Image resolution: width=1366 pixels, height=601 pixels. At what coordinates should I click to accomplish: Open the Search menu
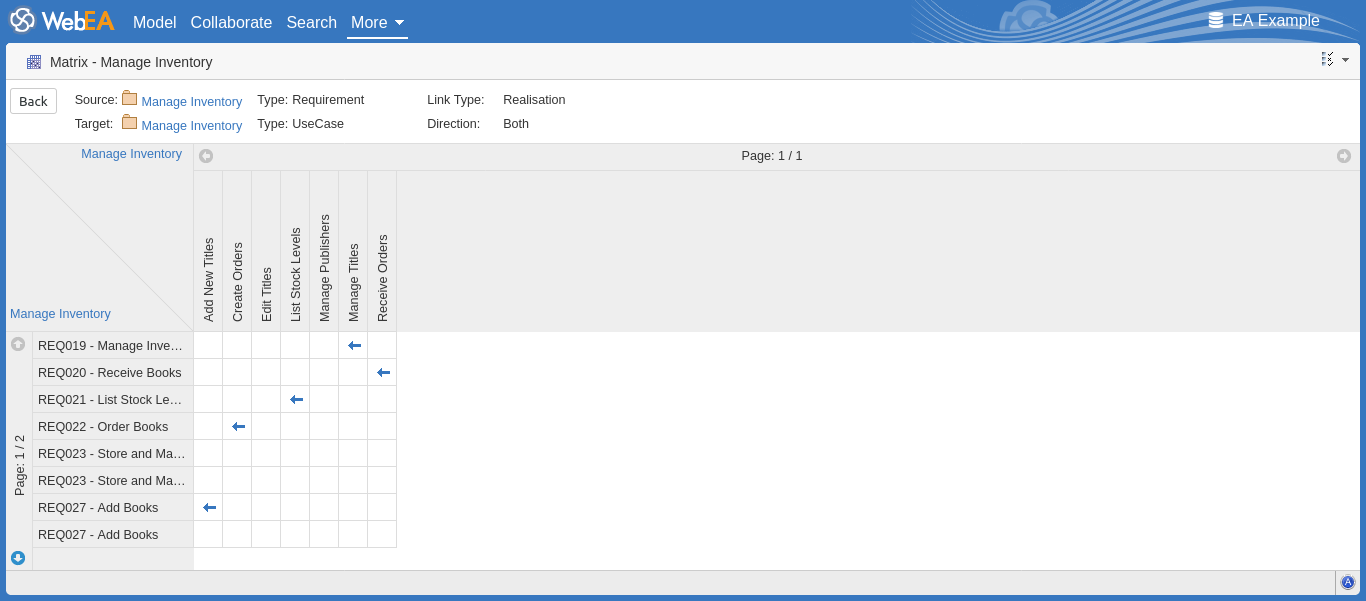pos(311,22)
